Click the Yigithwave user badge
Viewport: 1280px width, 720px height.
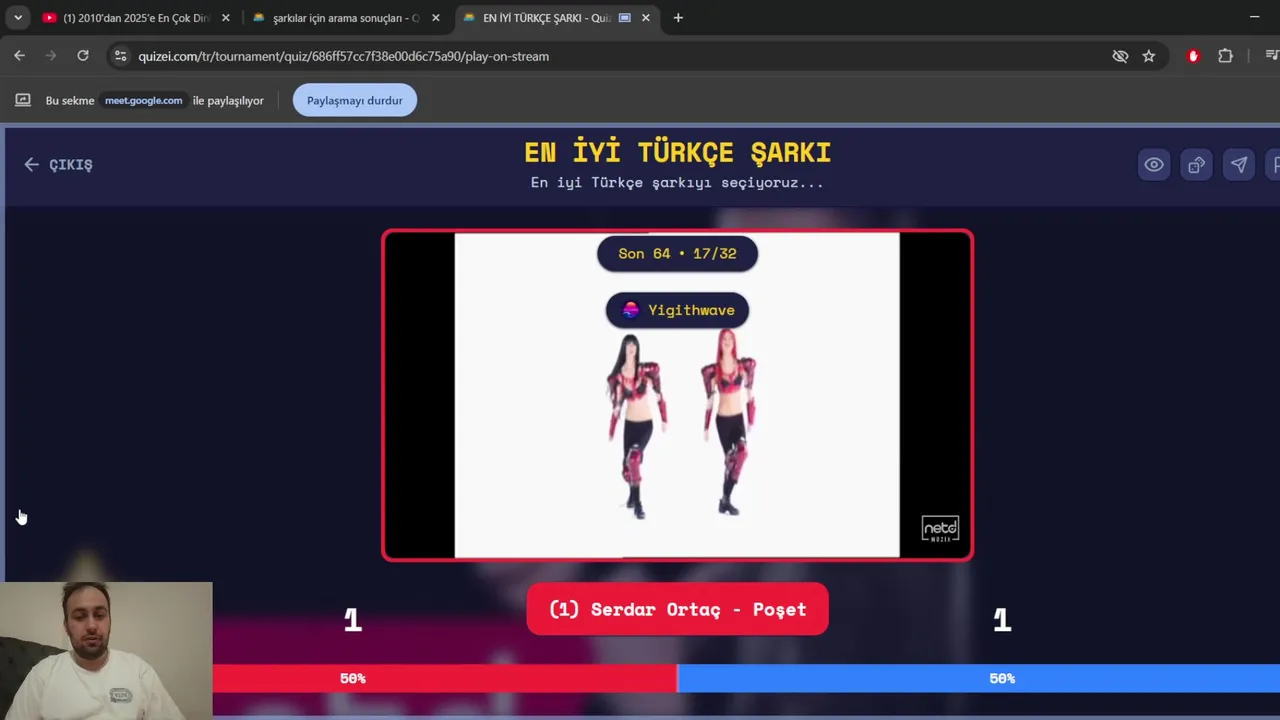pyautogui.click(x=677, y=310)
